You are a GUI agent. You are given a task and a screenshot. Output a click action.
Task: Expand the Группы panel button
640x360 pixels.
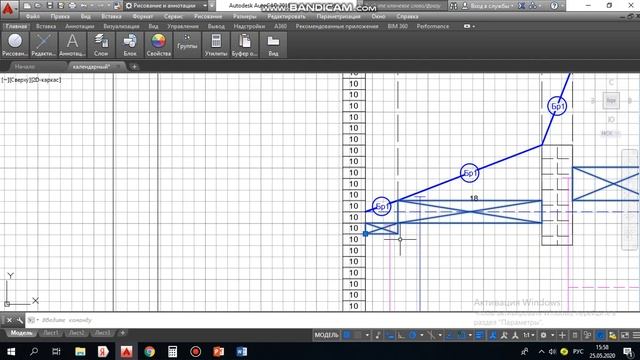187,44
